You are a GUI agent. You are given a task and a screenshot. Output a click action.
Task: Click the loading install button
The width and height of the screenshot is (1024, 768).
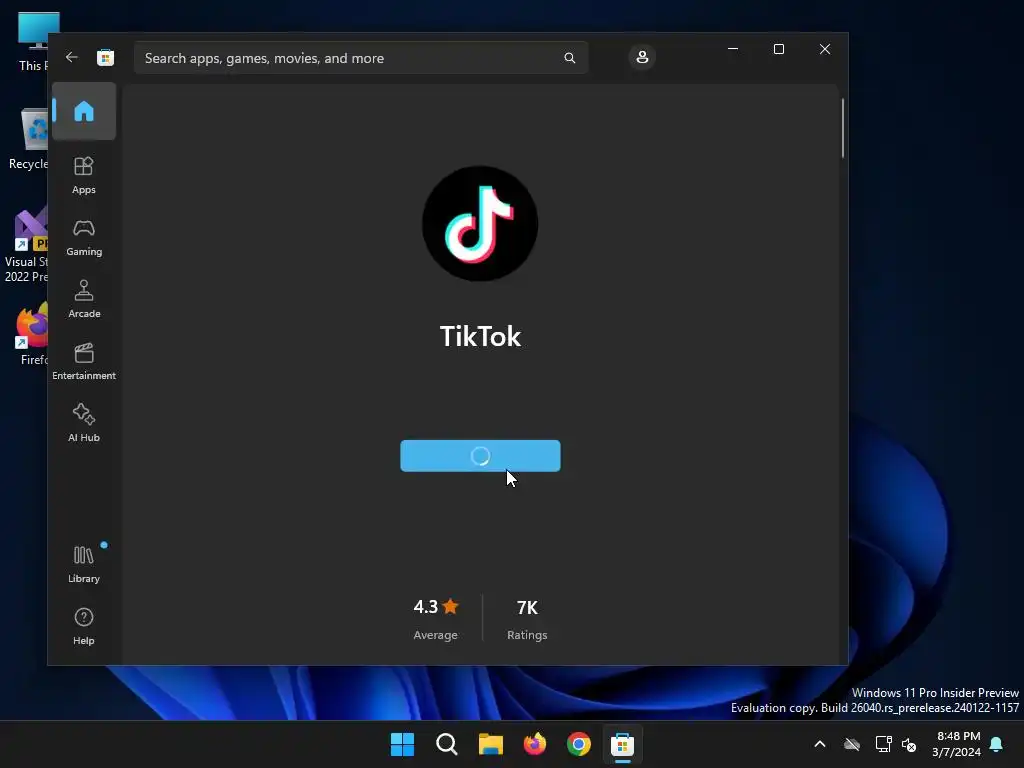click(480, 456)
